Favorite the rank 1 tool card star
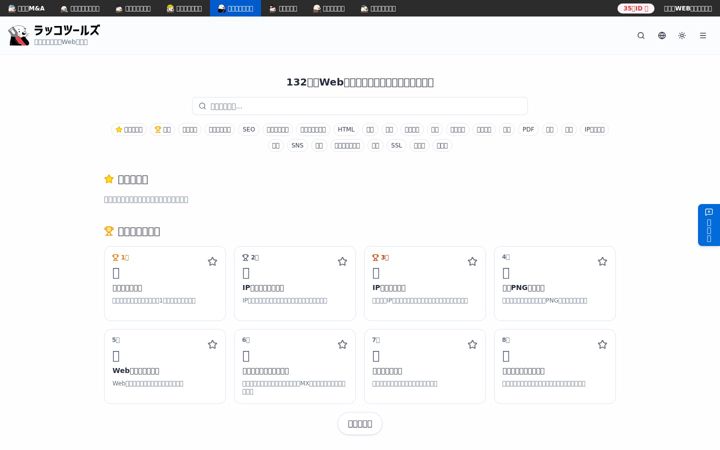 [212, 261]
